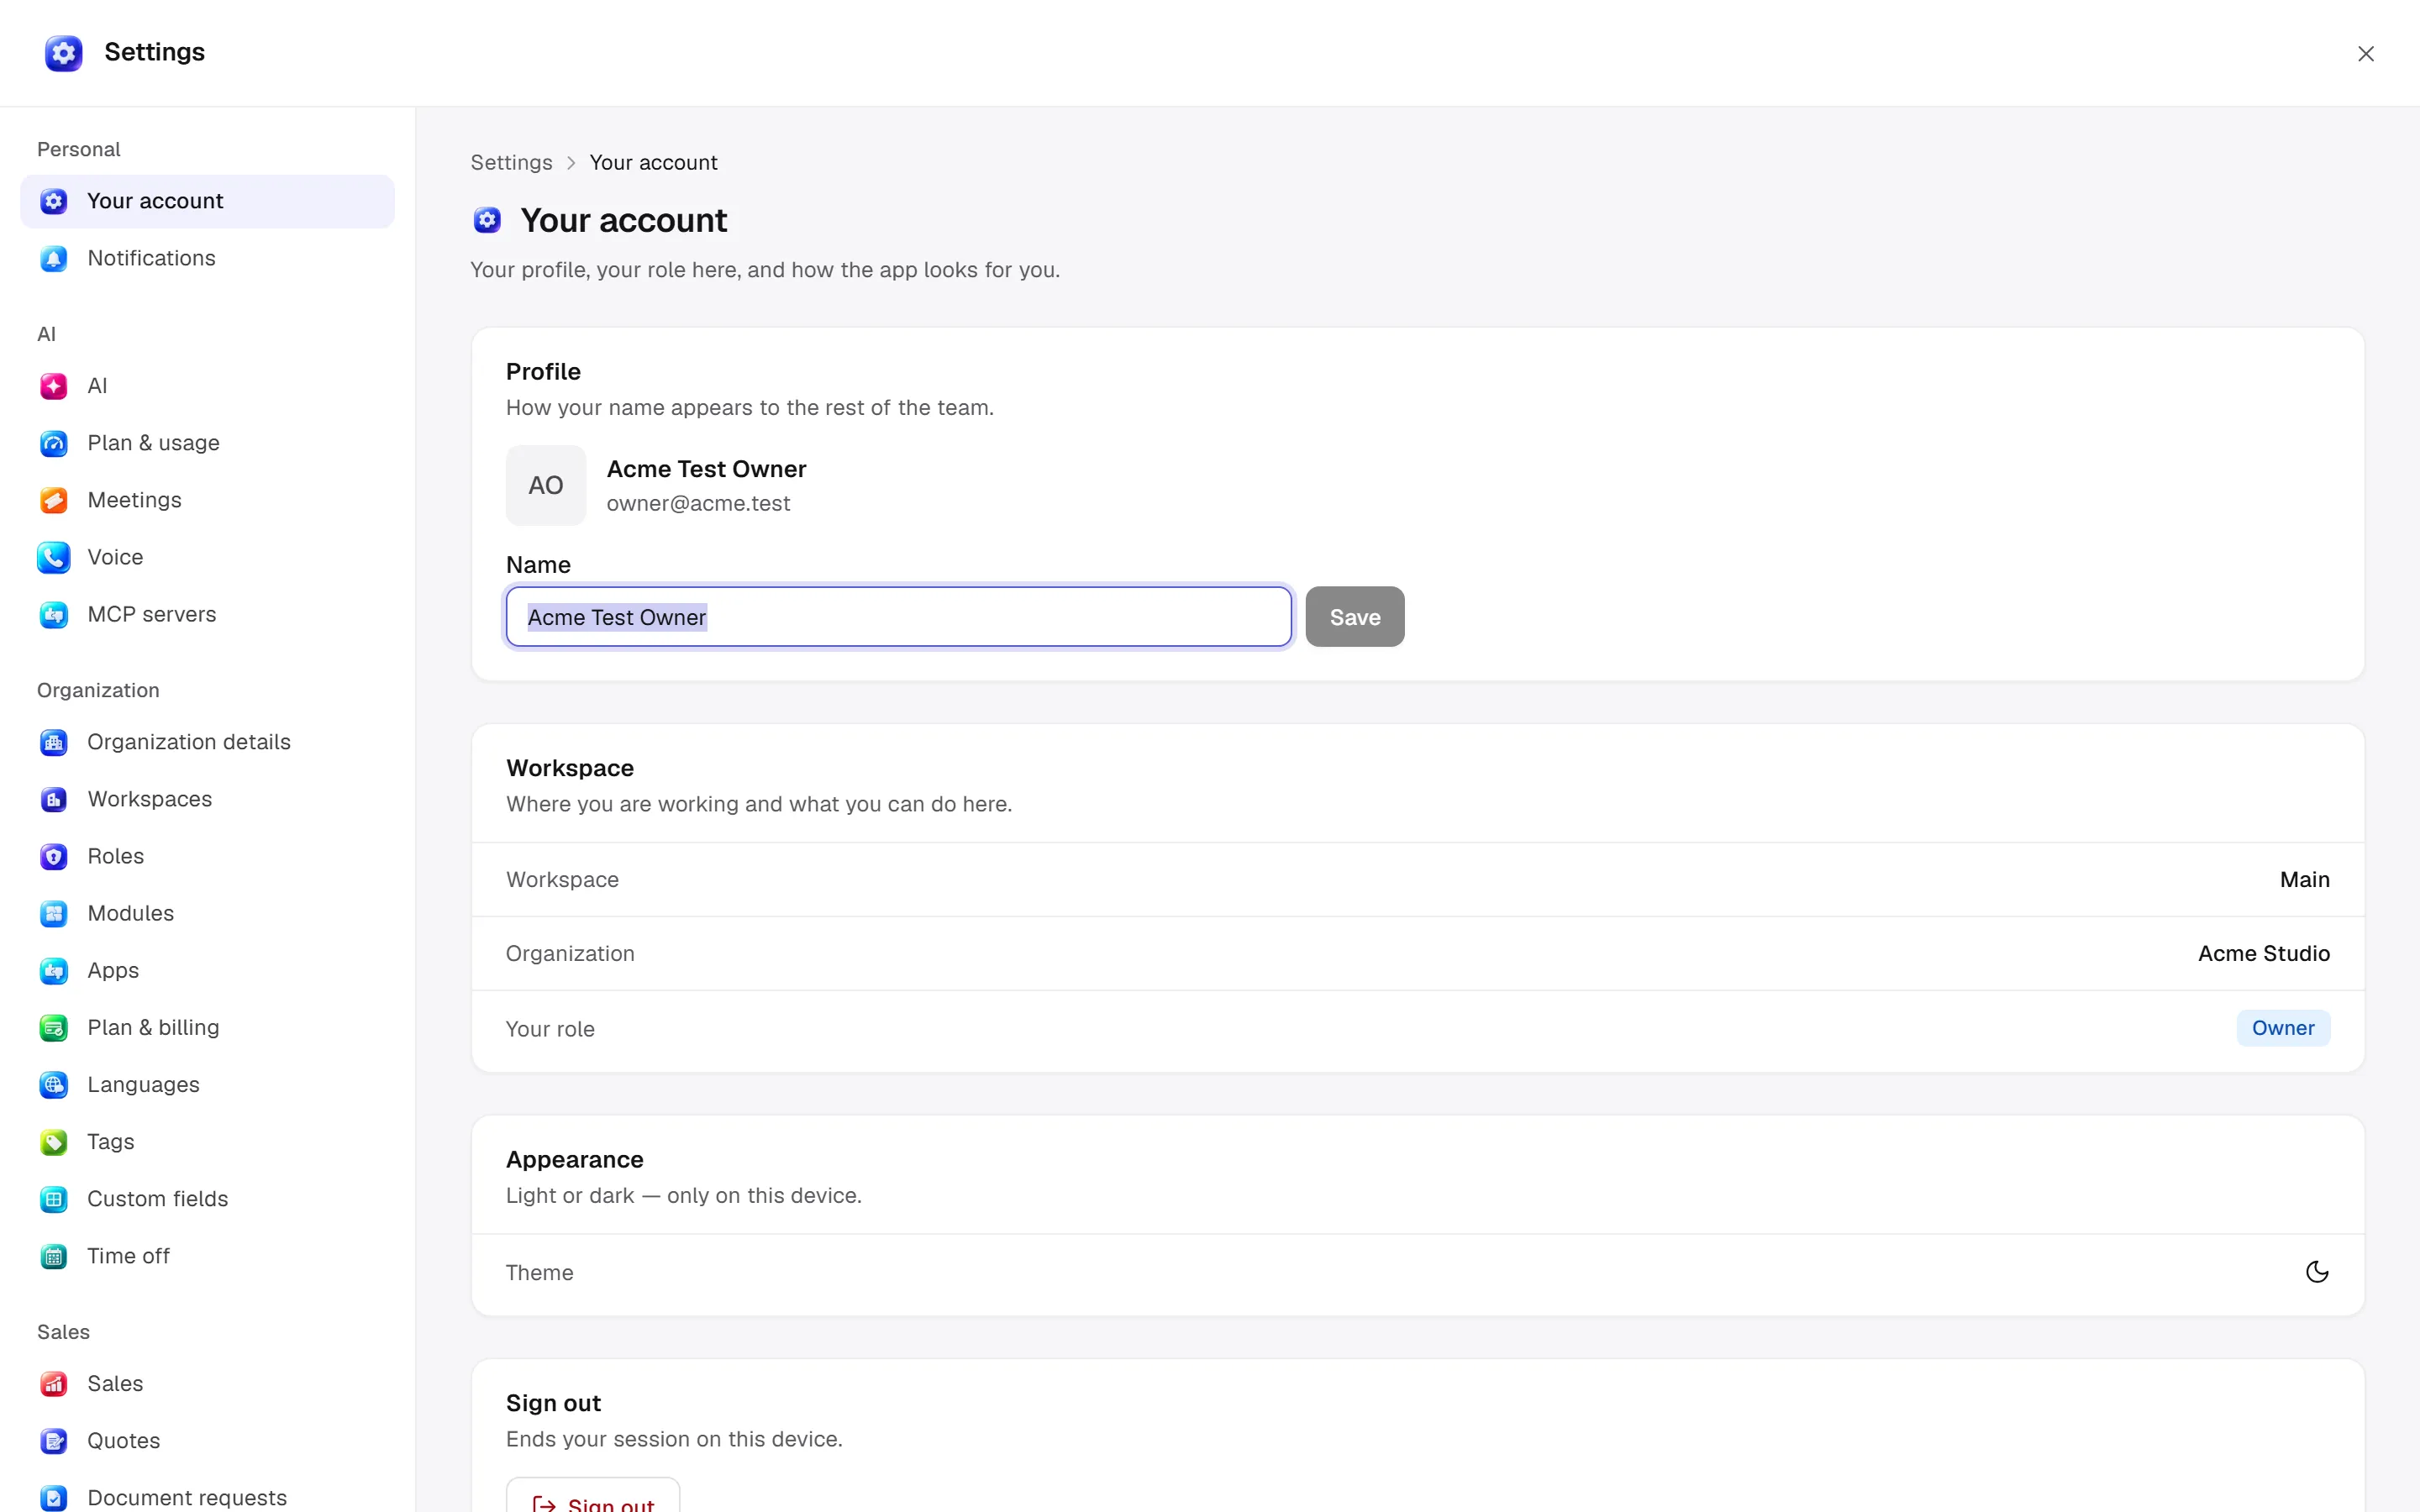Go to Quotes settings
The width and height of the screenshot is (2420, 1512).
point(207,1440)
